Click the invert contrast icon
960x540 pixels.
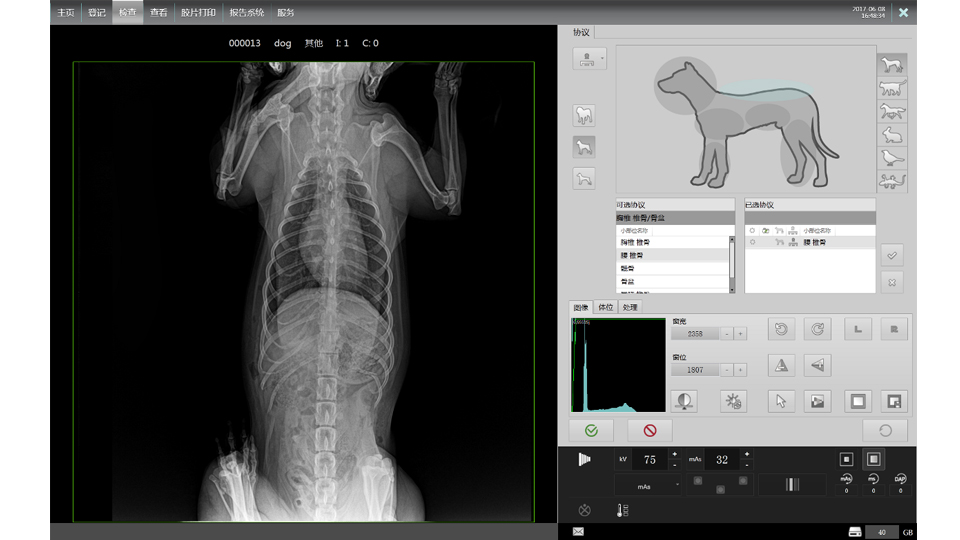(x=684, y=401)
